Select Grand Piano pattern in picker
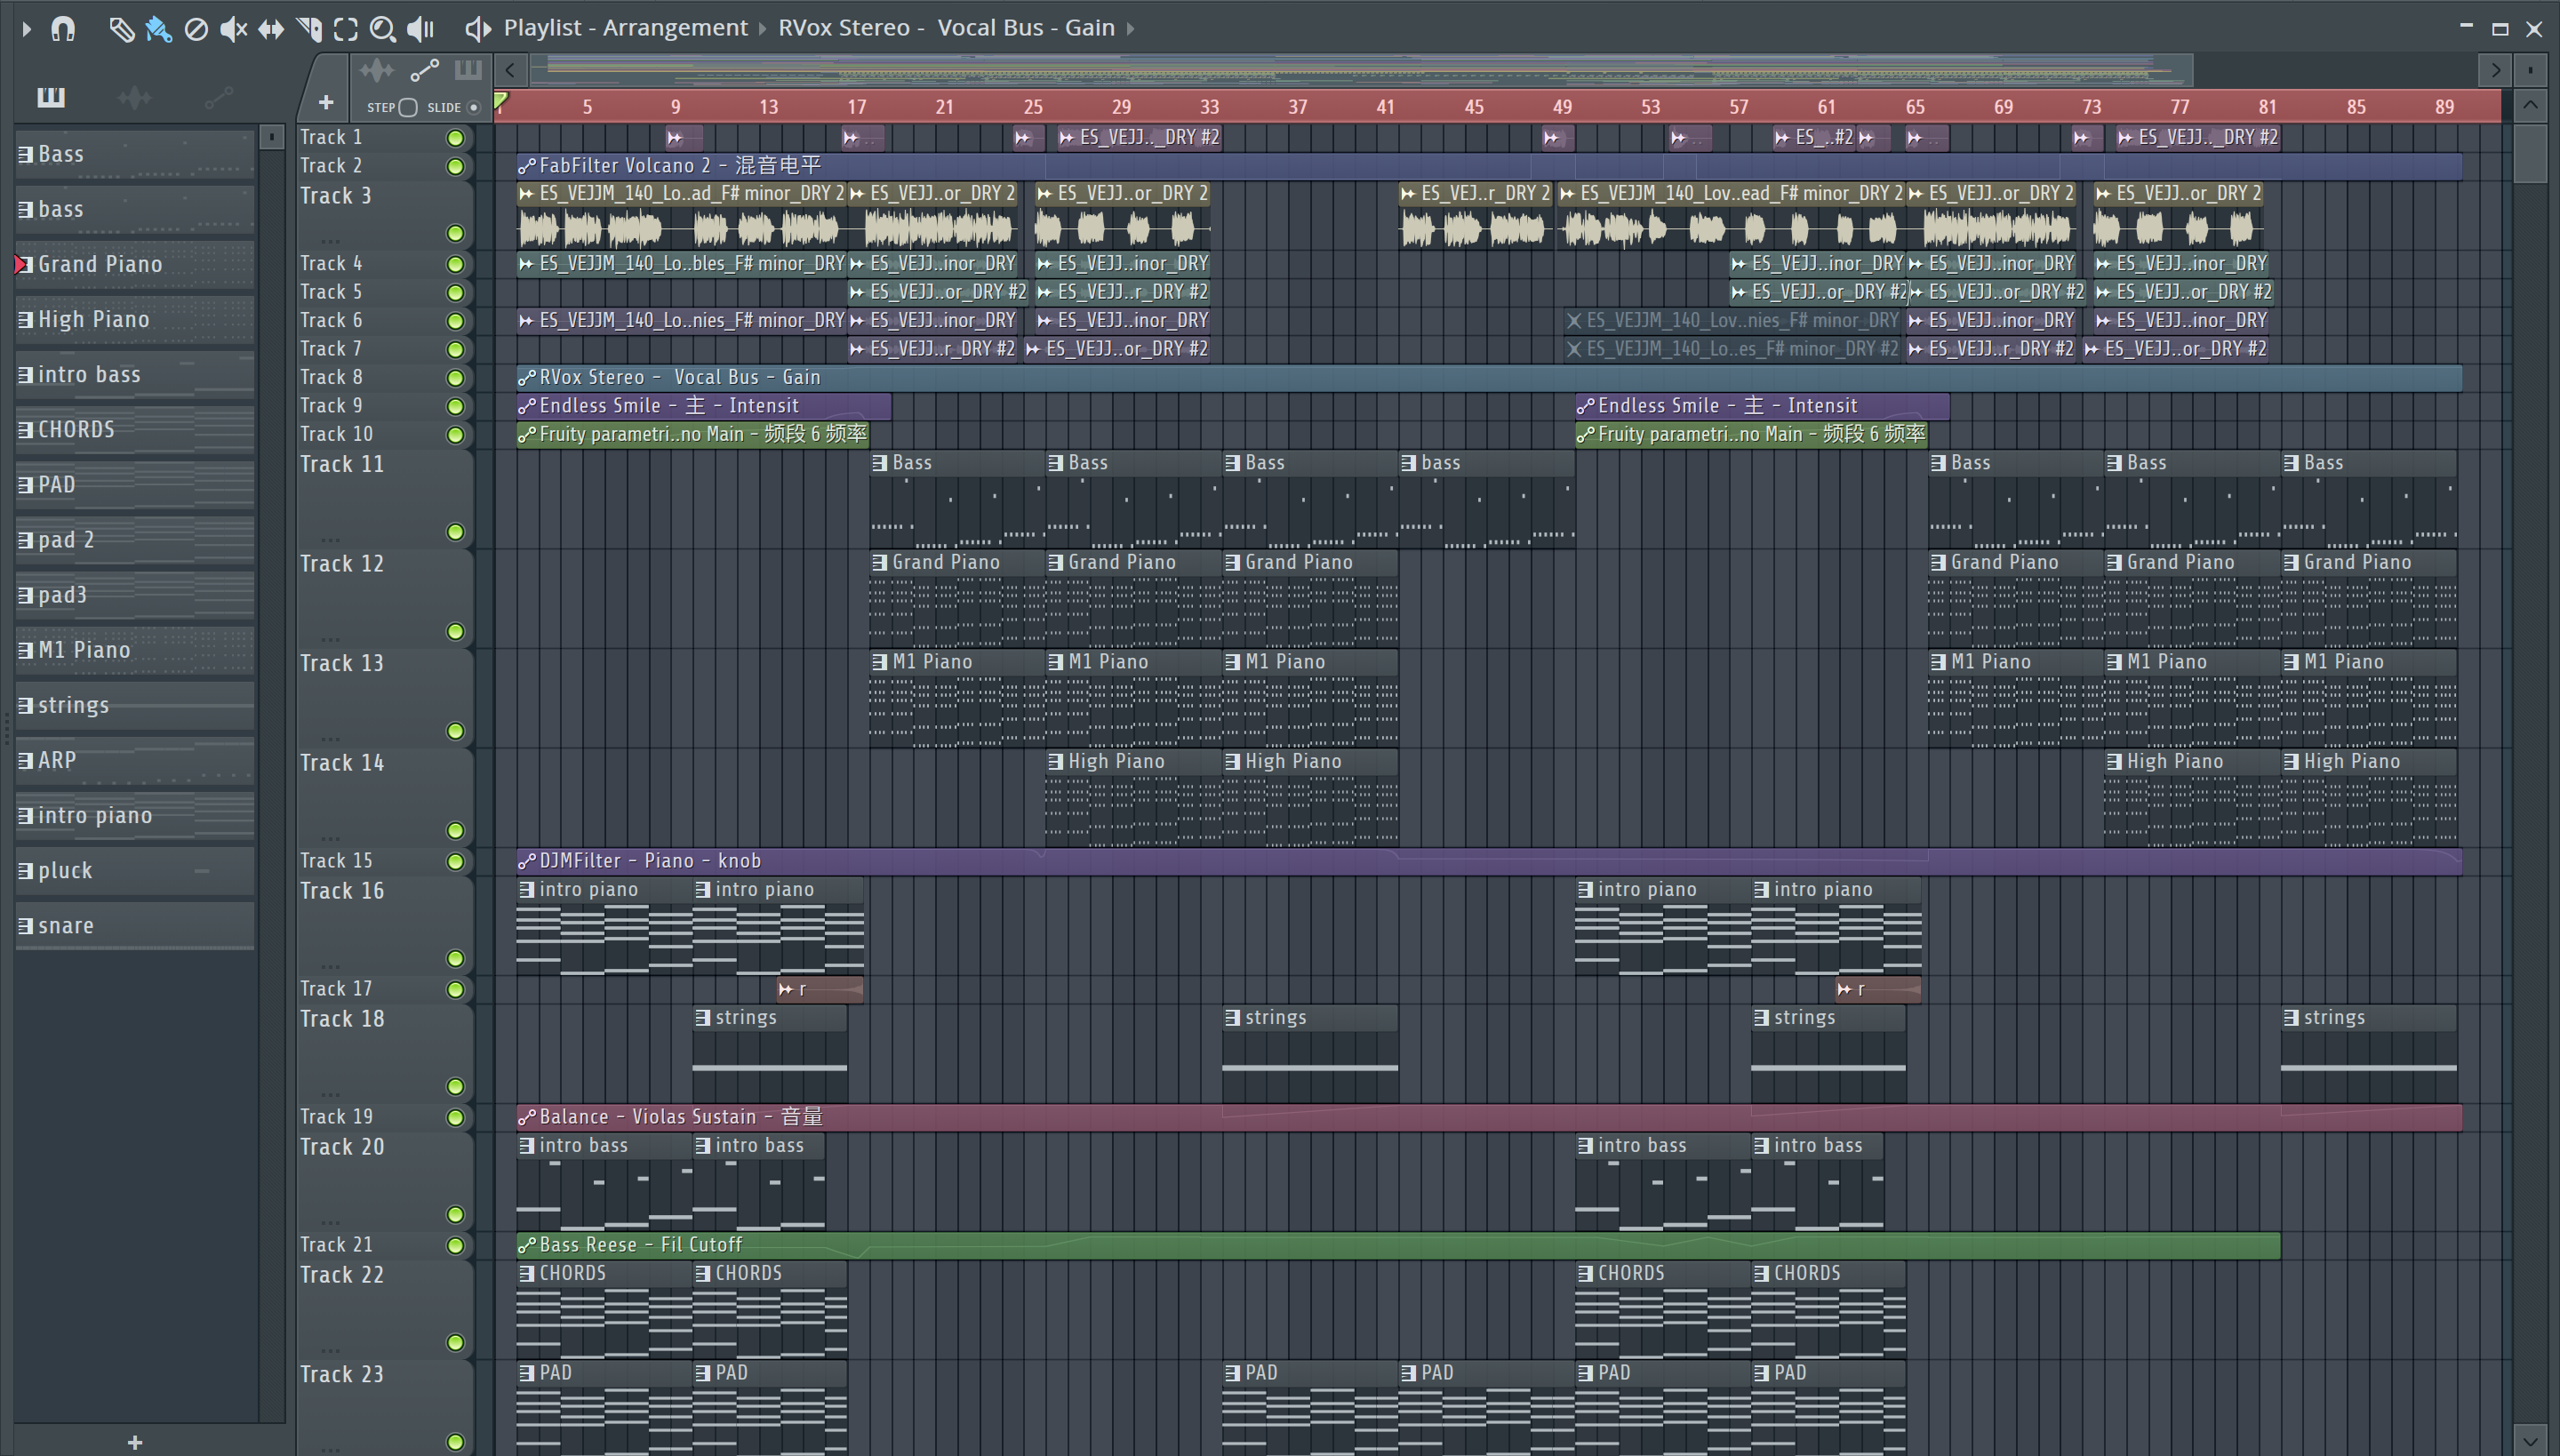The width and height of the screenshot is (2560, 1456). coord(135,265)
